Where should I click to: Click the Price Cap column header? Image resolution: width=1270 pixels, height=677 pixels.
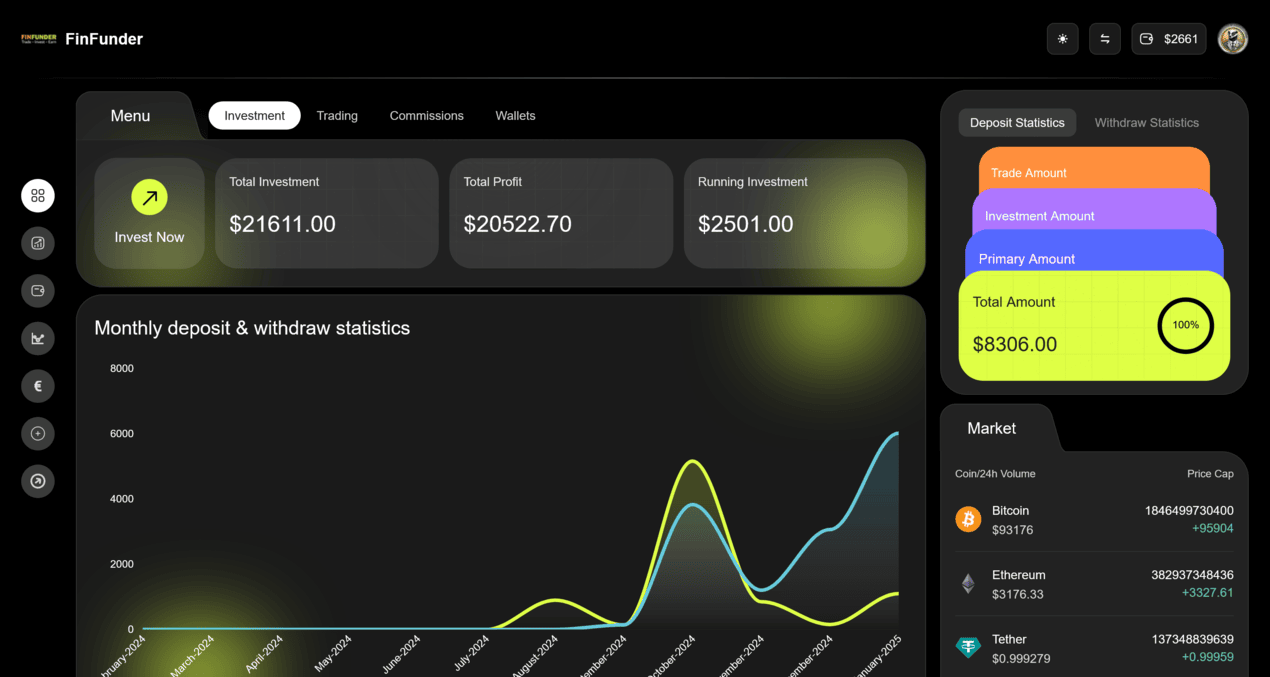tap(1210, 474)
